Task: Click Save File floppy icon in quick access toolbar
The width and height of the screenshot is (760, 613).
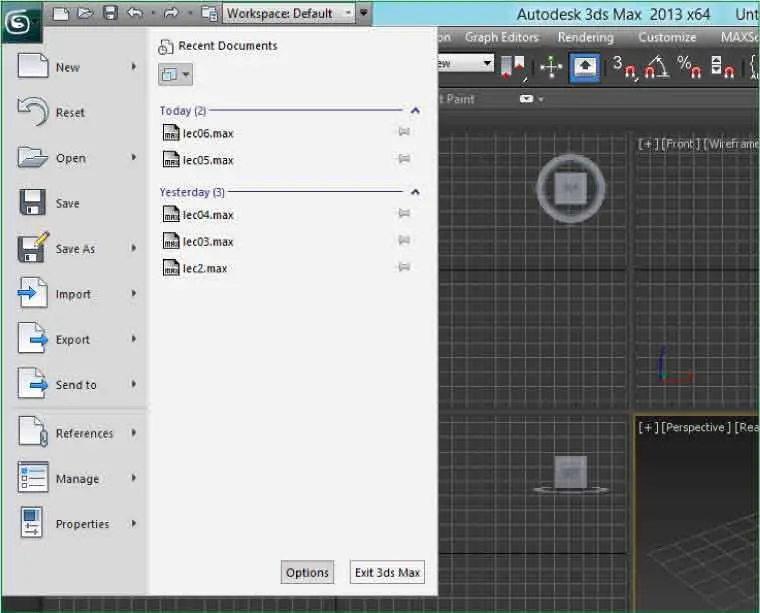Action: (111, 13)
